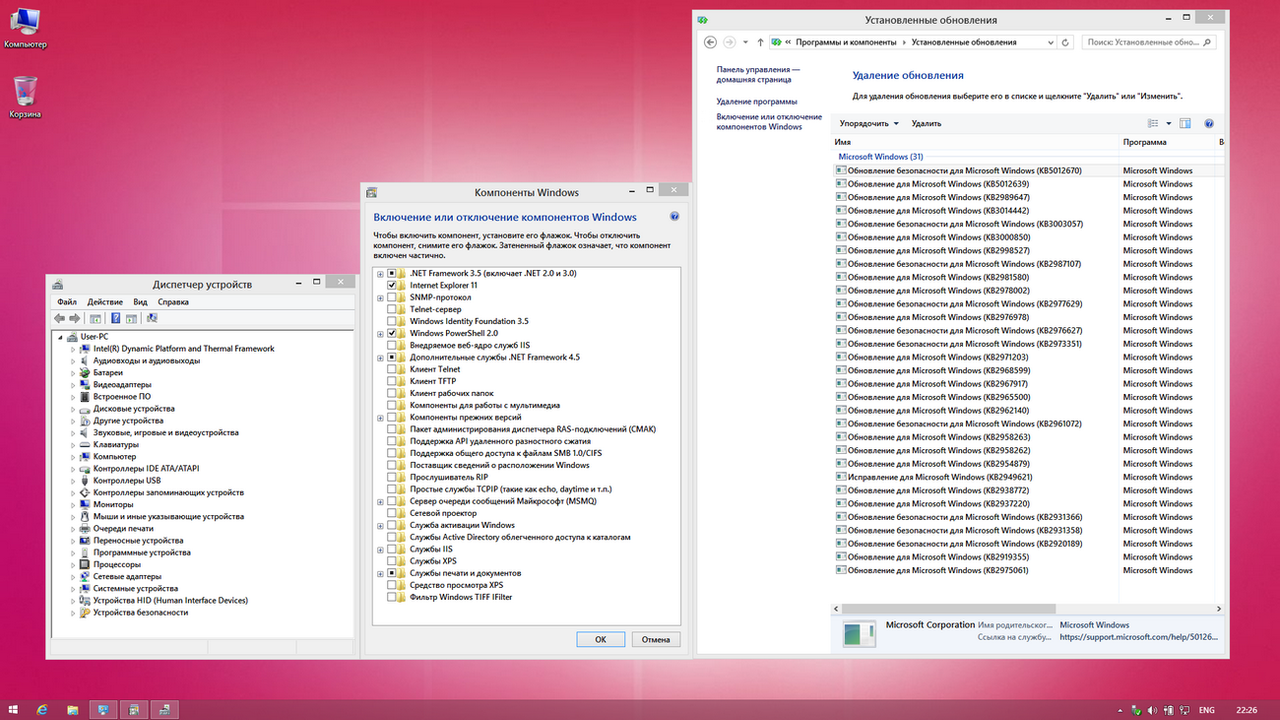This screenshot has height=720, width=1280.
Task: Open Действие menu in Device Manager
Action: pos(105,301)
